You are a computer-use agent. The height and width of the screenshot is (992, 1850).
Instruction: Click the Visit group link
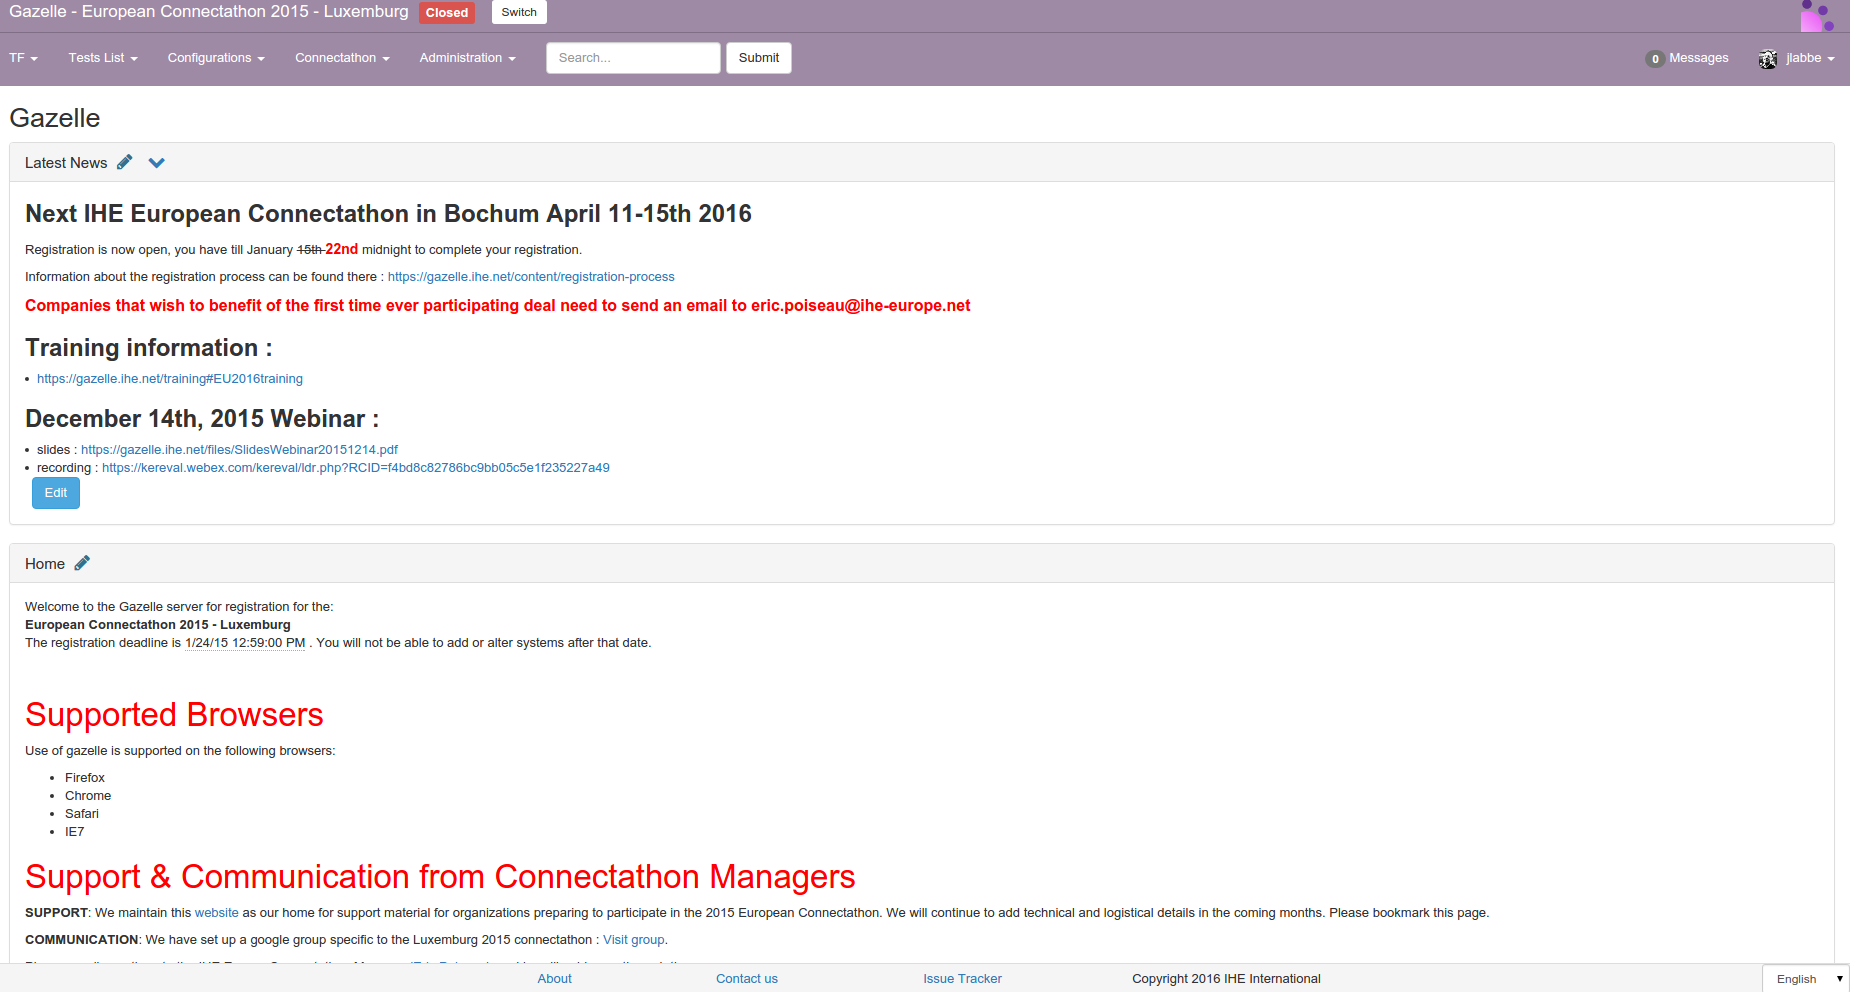633,940
